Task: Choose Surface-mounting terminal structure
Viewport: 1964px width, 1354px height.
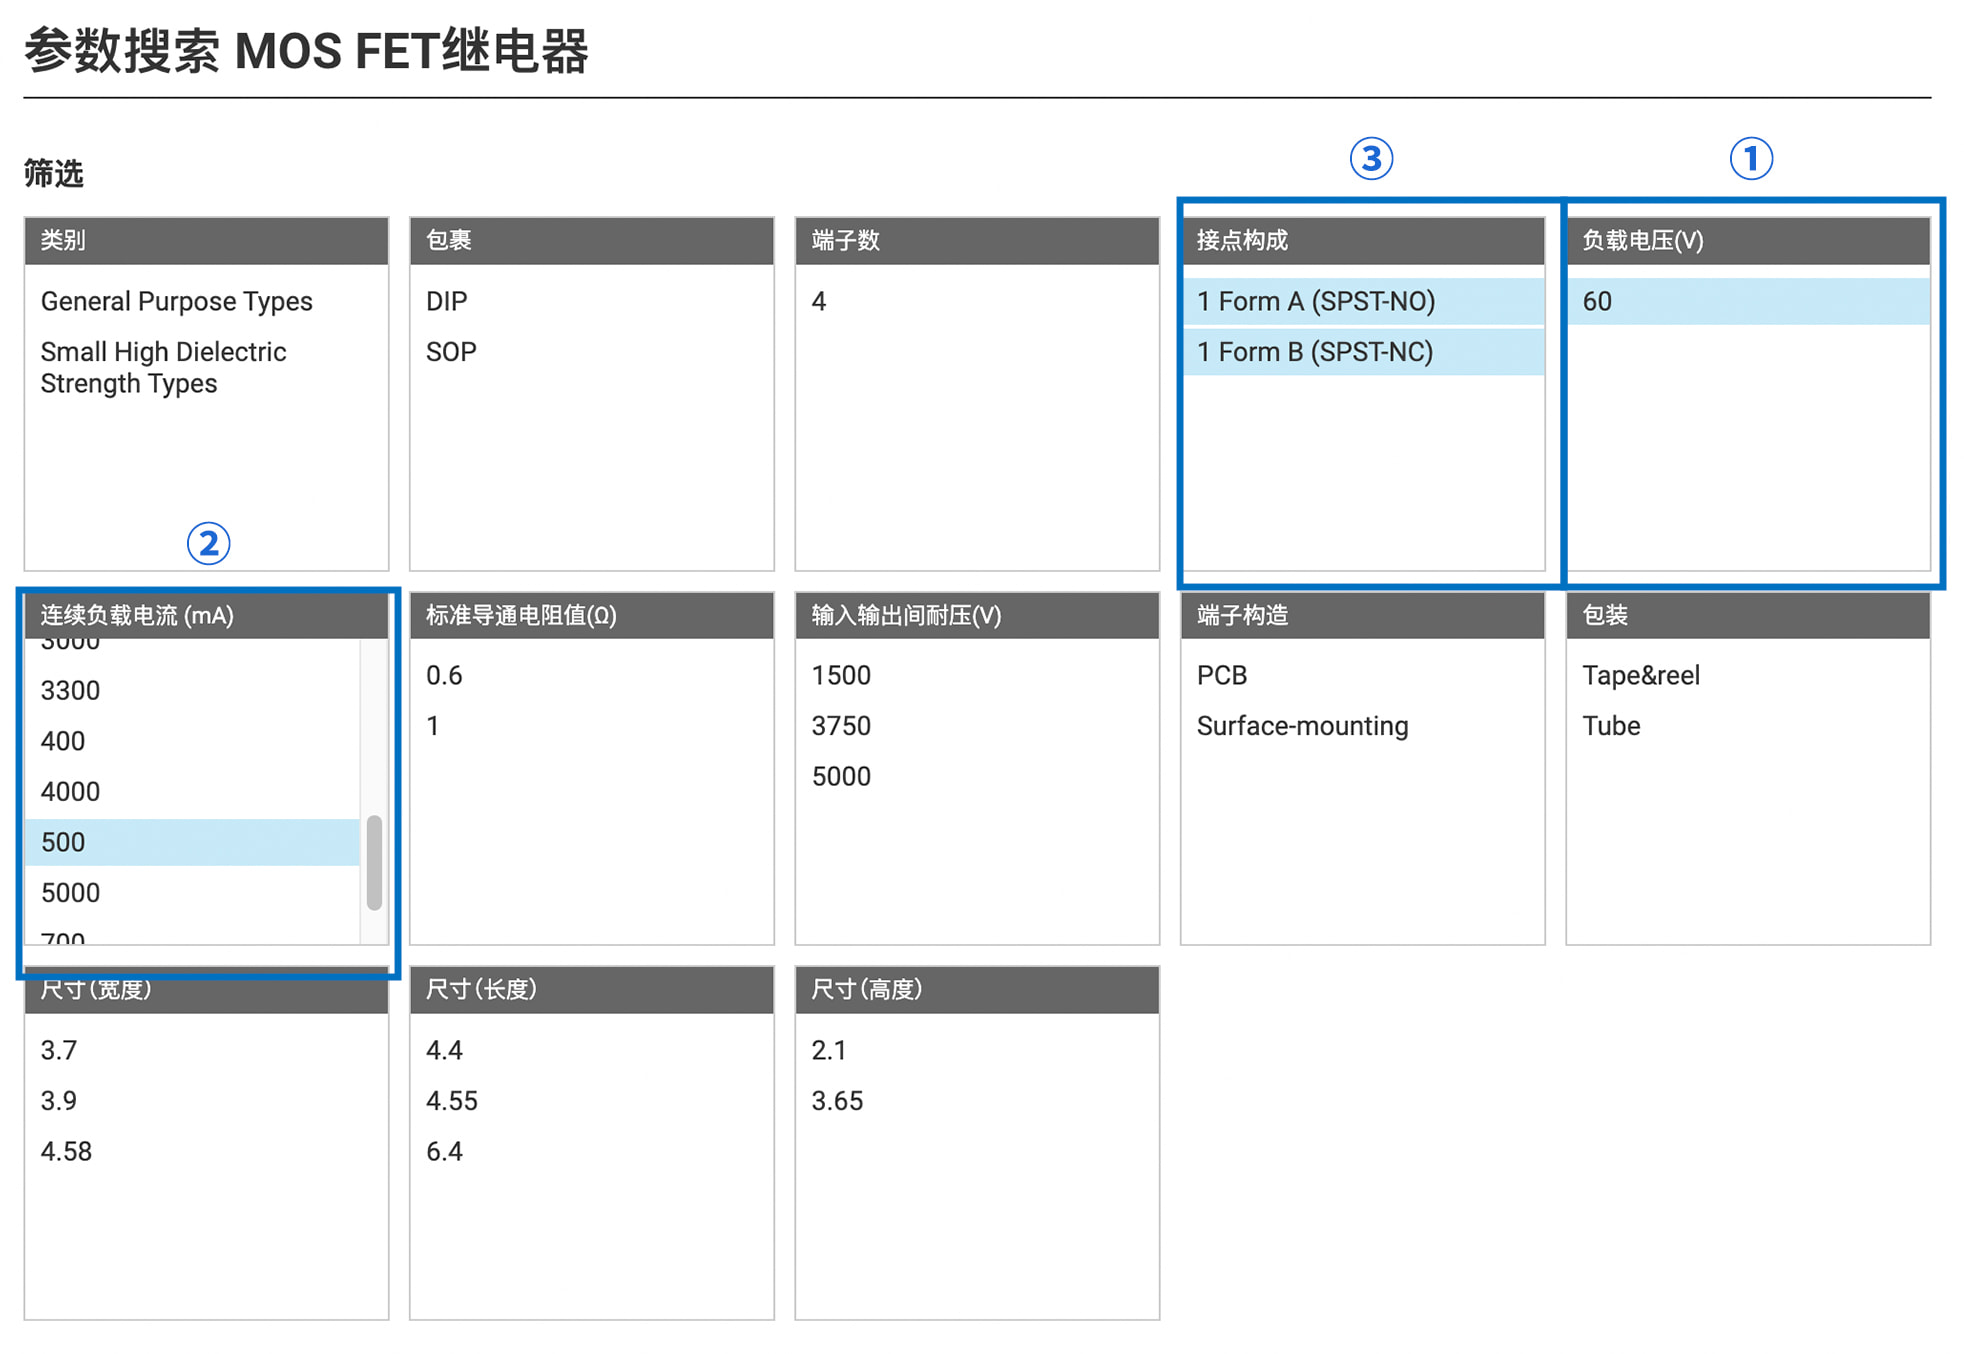Action: 1302,726
